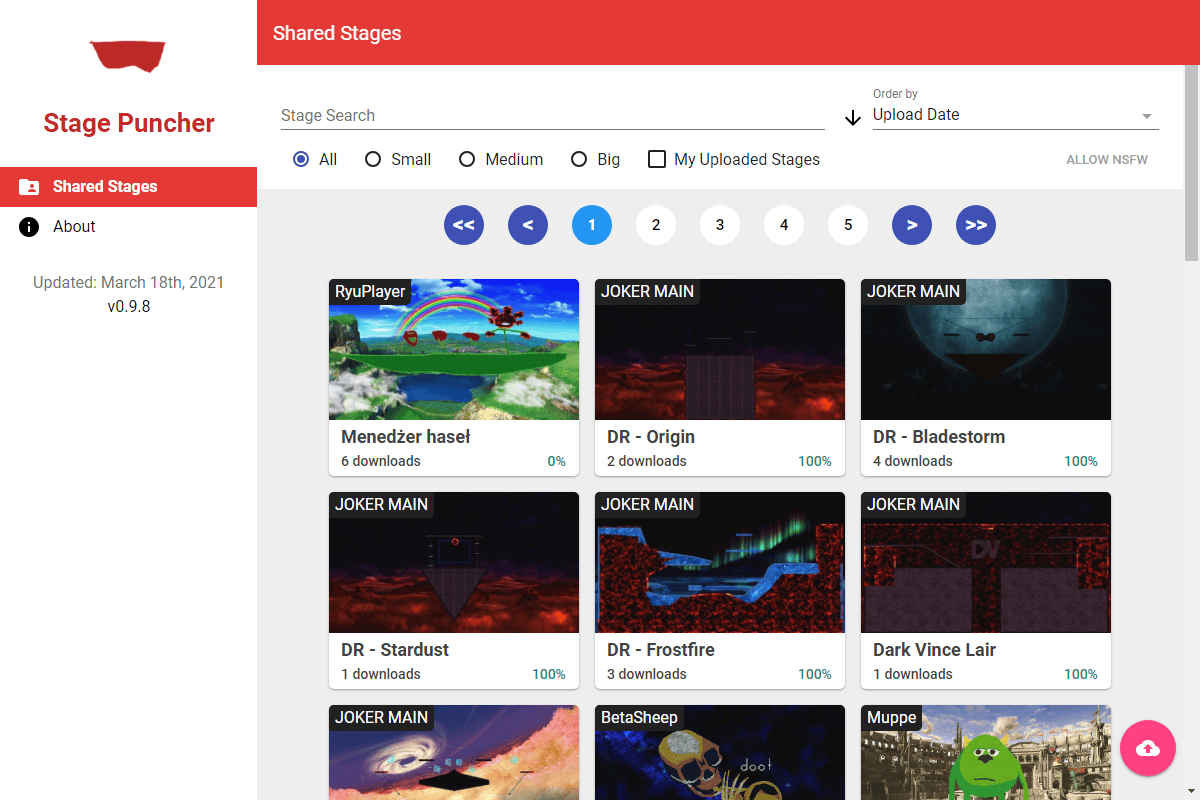
Task: Click the Stage Search input field
Action: coord(552,116)
